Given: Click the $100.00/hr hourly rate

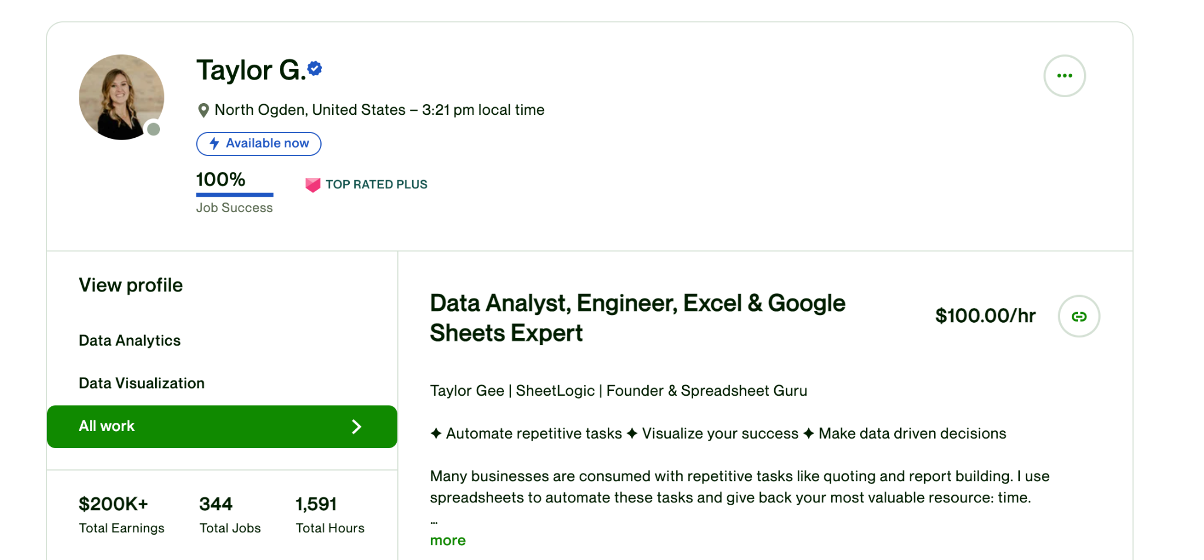Looking at the screenshot, I should 985,316.
